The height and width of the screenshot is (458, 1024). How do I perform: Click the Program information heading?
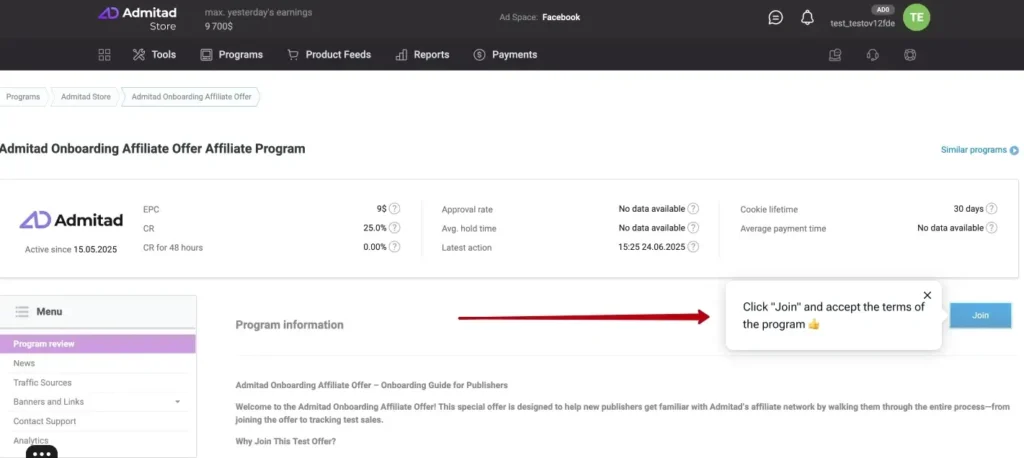[x=289, y=325]
